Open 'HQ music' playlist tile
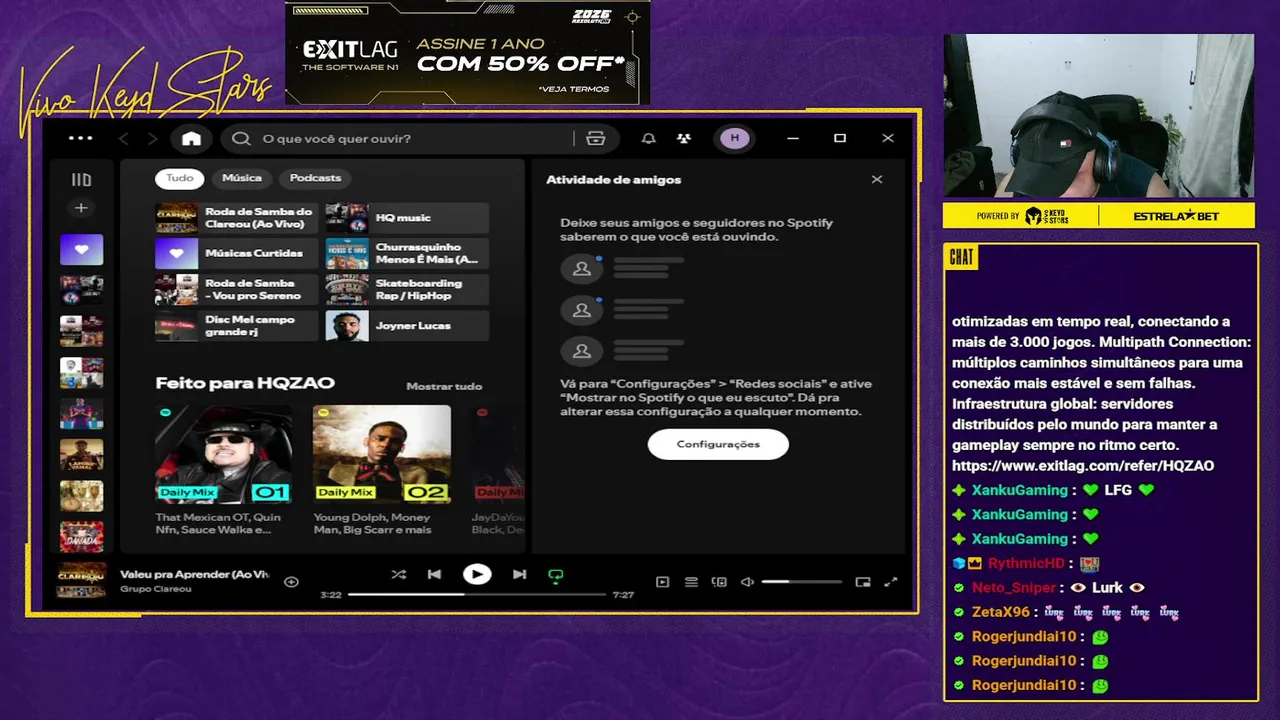Image resolution: width=1280 pixels, height=720 pixels. (407, 218)
